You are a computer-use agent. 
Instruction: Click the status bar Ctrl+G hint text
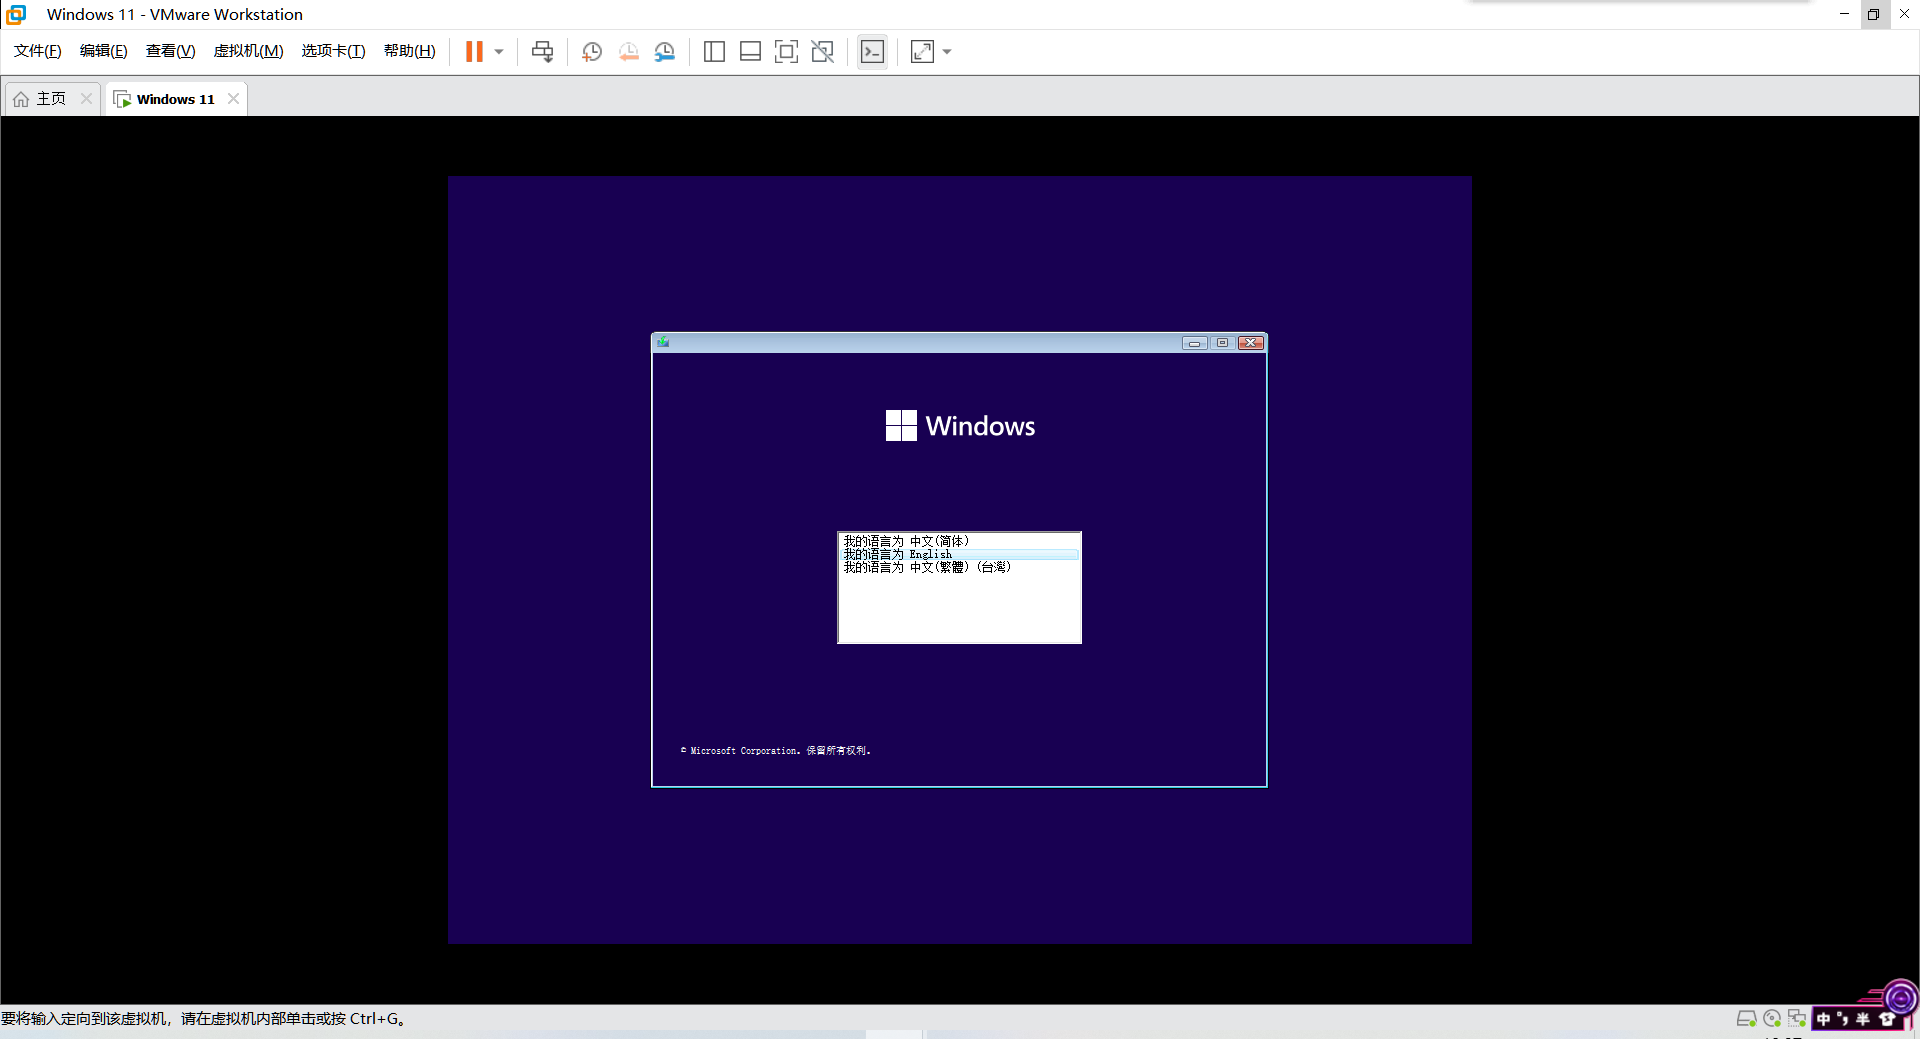(x=203, y=1019)
